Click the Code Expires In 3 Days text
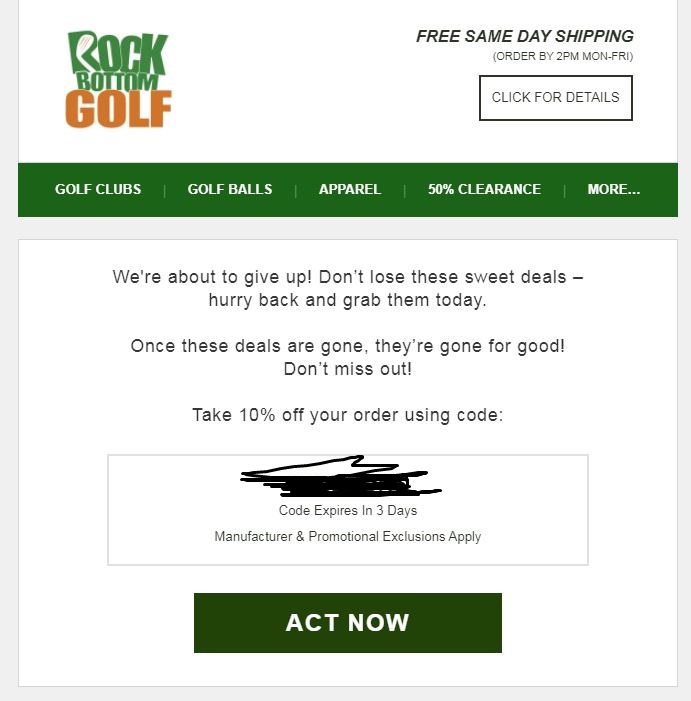 pyautogui.click(x=348, y=510)
